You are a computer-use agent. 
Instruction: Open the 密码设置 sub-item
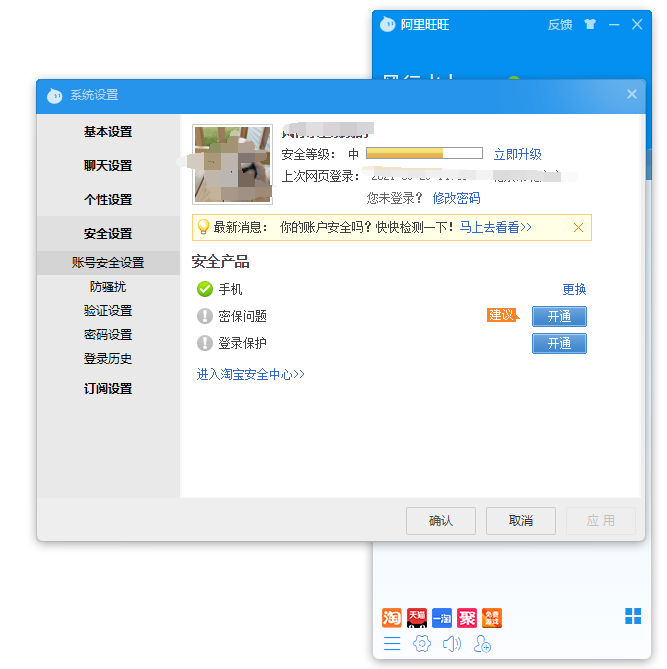coord(108,335)
